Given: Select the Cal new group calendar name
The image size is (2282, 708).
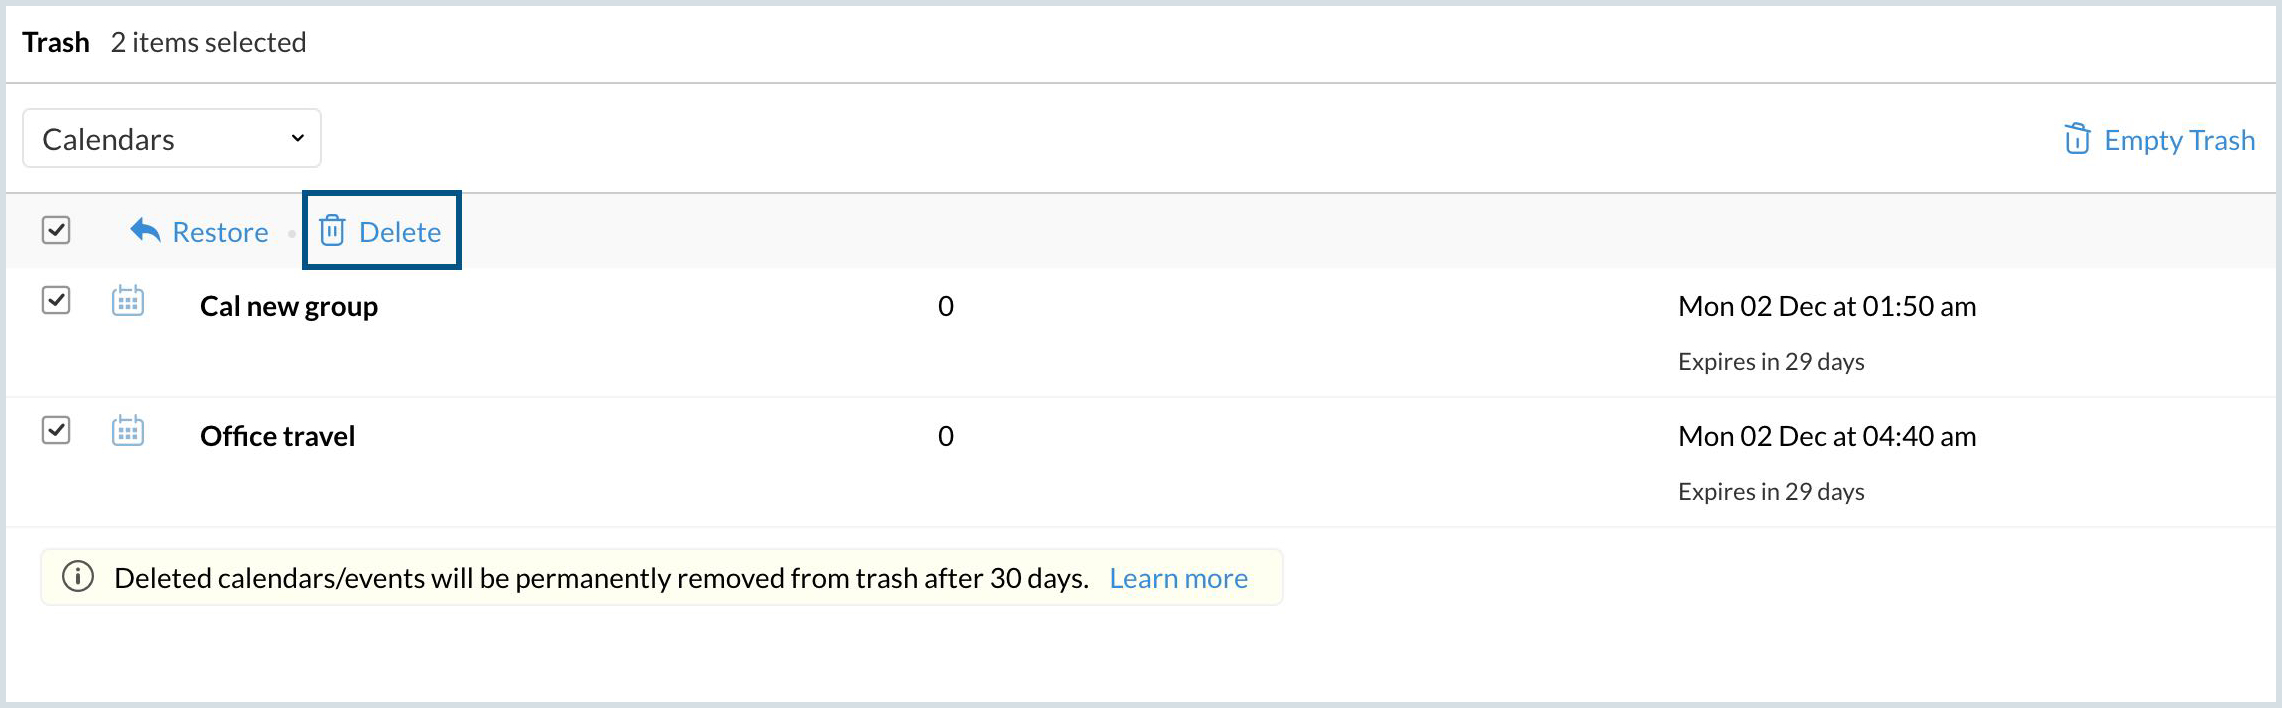Looking at the screenshot, I should tap(289, 306).
